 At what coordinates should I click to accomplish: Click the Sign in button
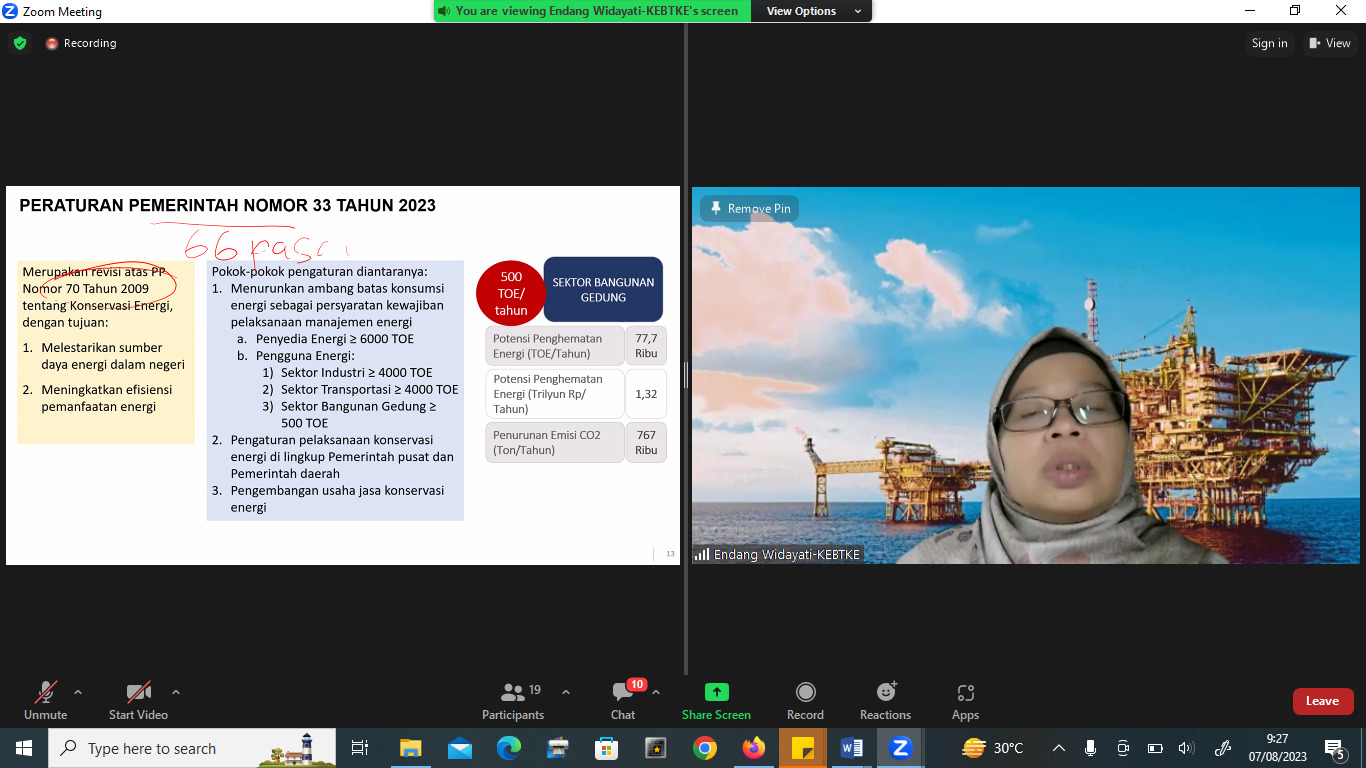(x=1269, y=43)
